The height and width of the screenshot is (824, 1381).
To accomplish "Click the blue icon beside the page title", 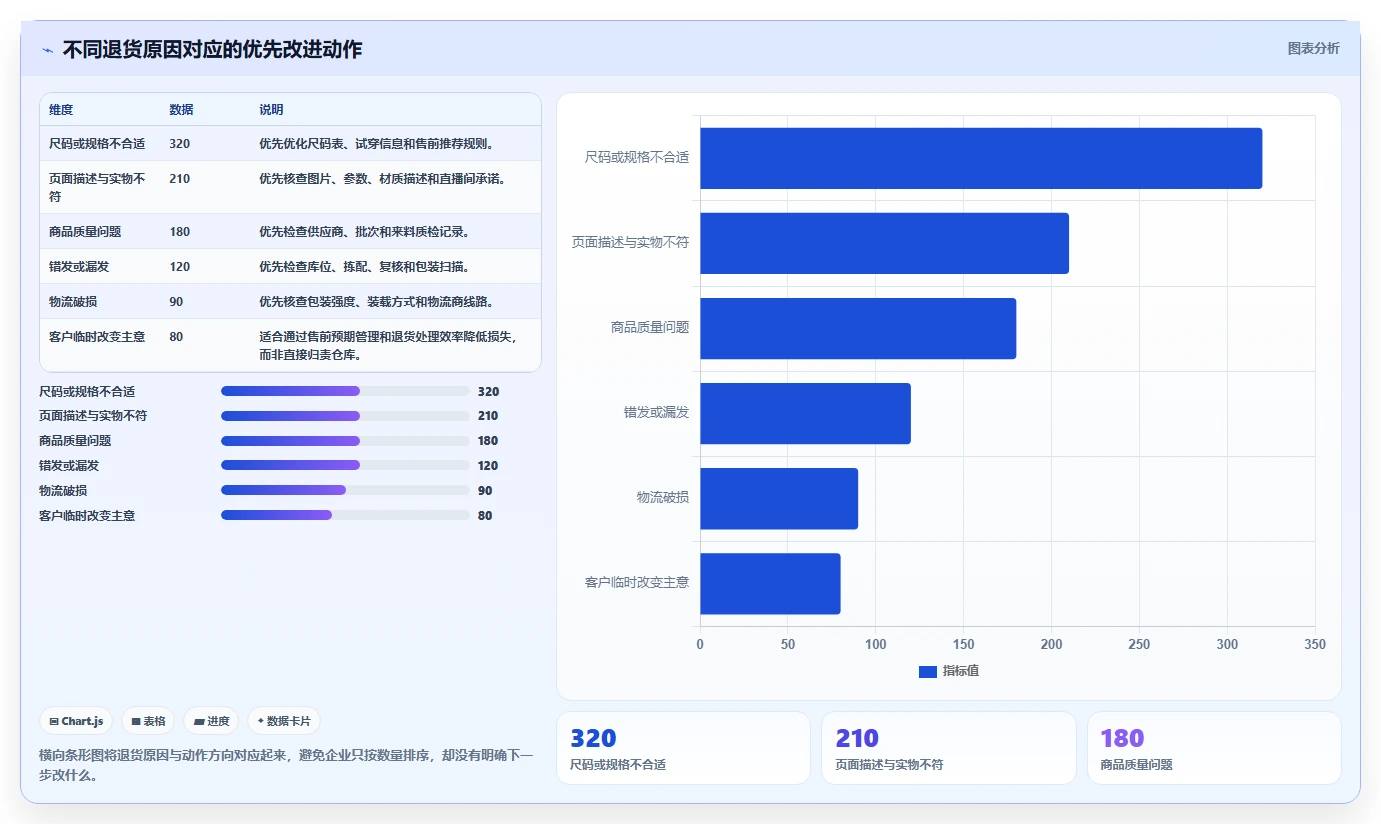I will click(x=47, y=50).
